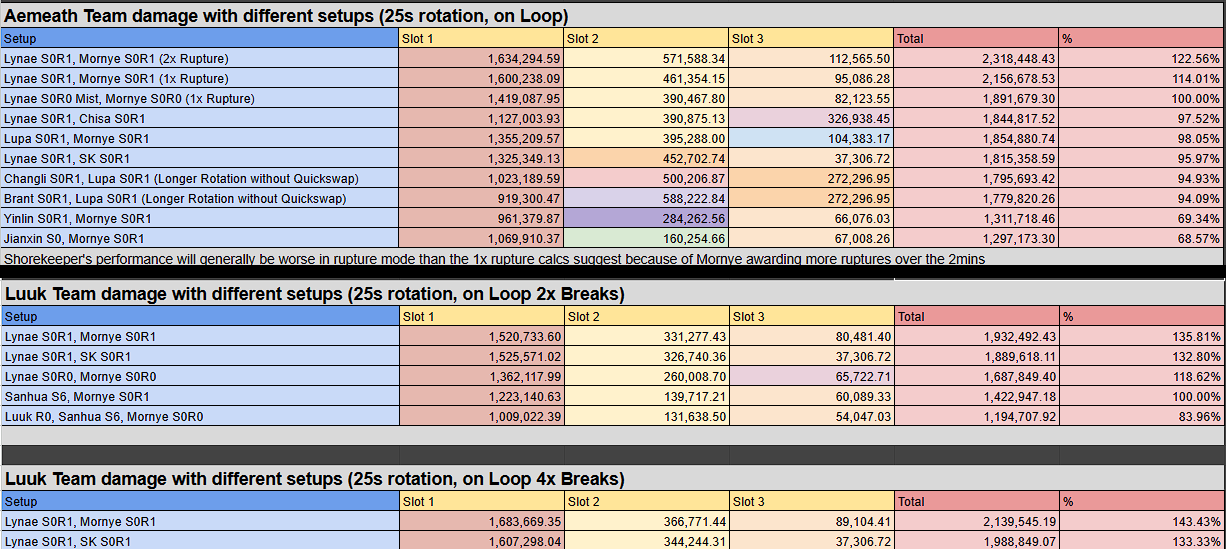This screenshot has height=549, width=1226.
Task: Click the Shorekeeper's performance note row
Action: pos(612,258)
